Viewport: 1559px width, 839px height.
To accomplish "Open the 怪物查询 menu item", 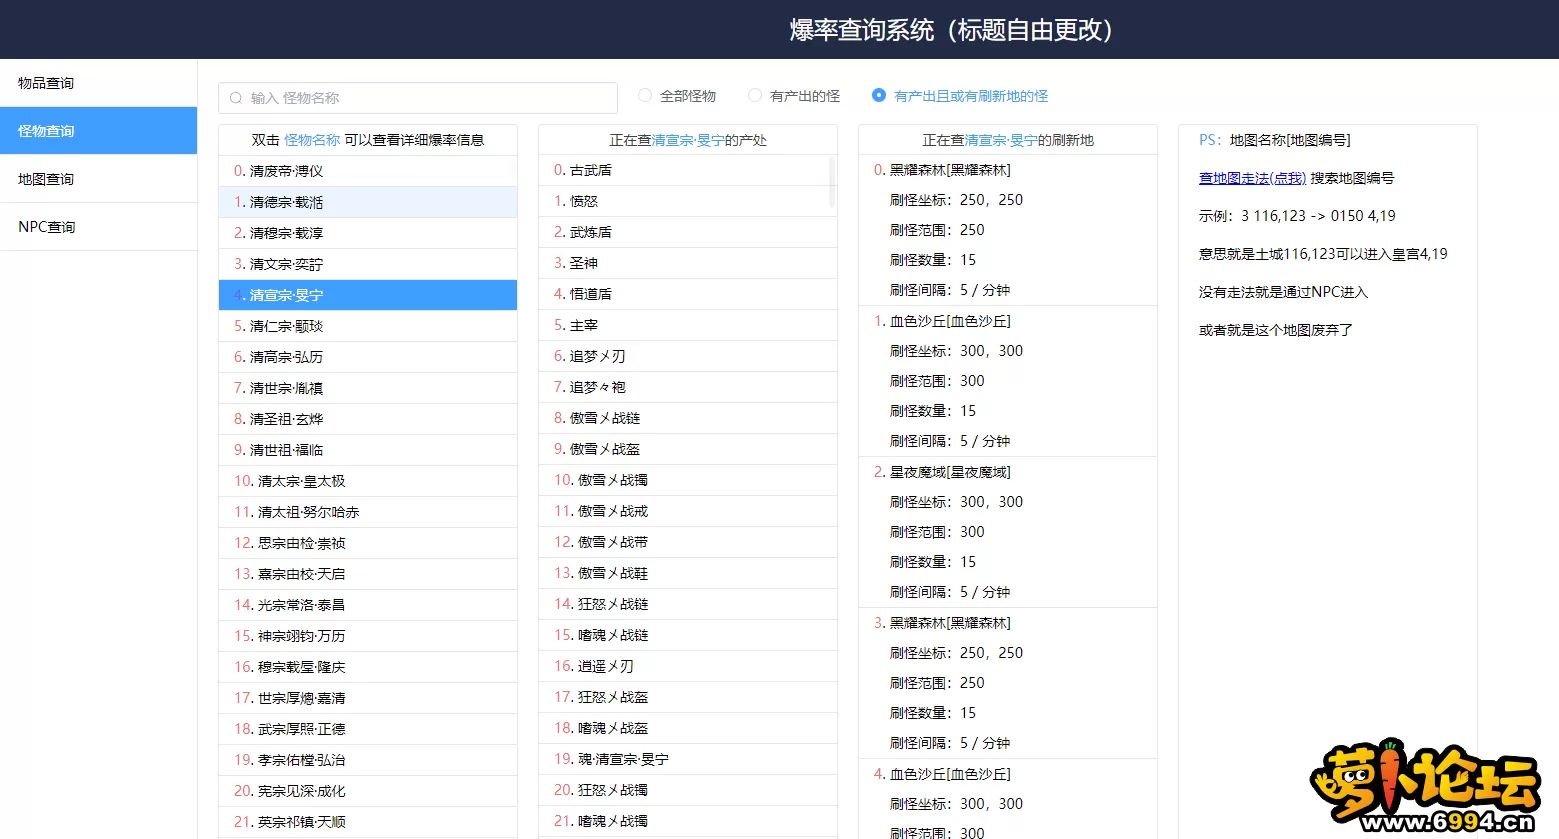I will pyautogui.click(x=98, y=131).
